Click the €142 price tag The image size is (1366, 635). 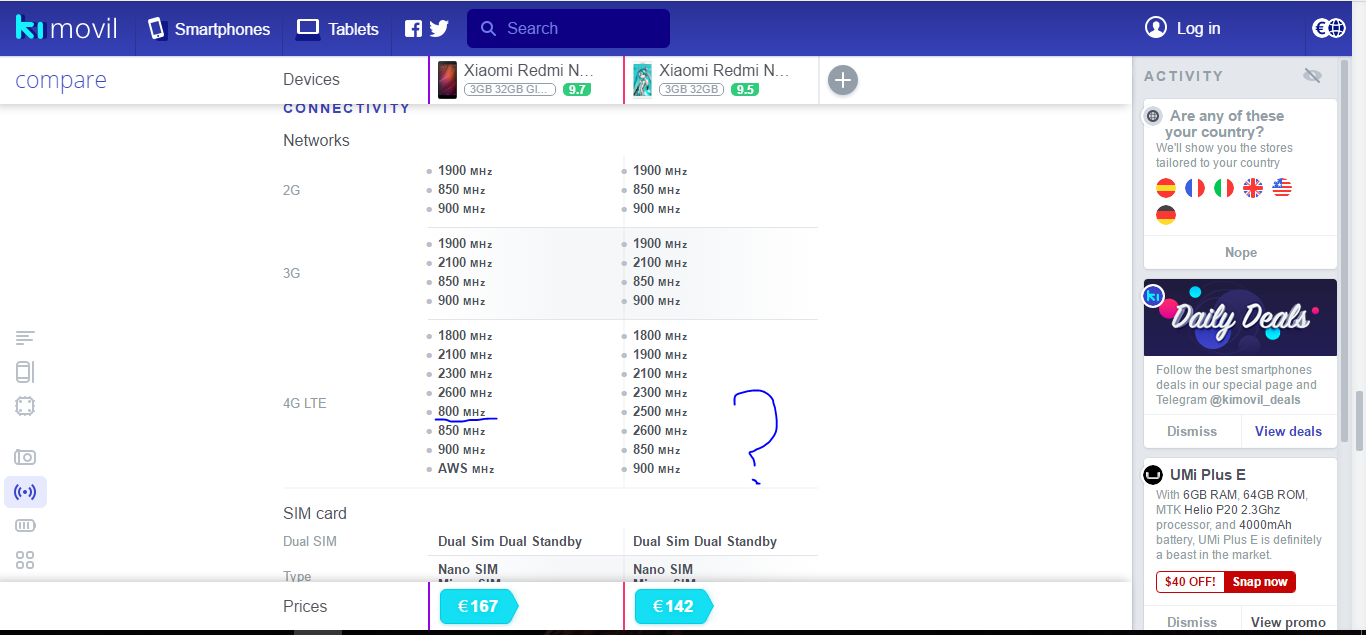pos(673,606)
